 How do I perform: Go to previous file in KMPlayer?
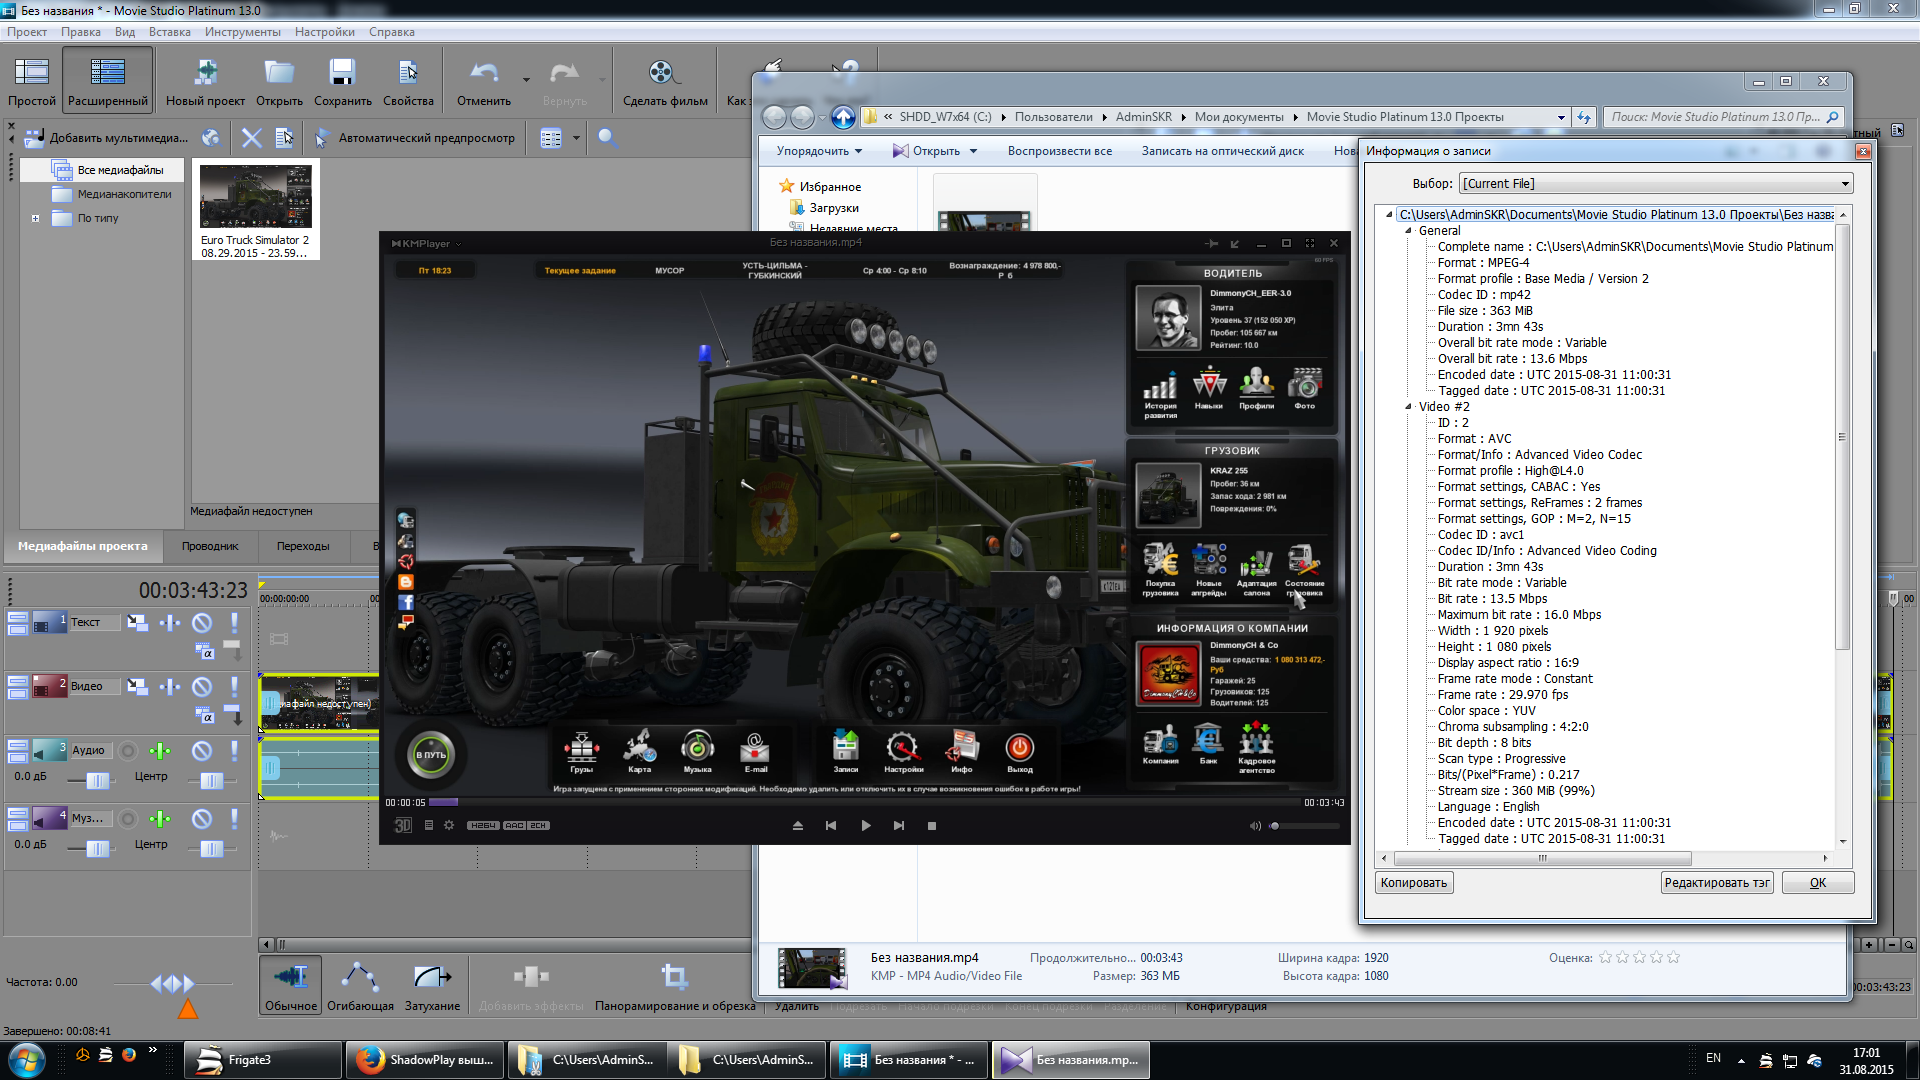pos(830,826)
